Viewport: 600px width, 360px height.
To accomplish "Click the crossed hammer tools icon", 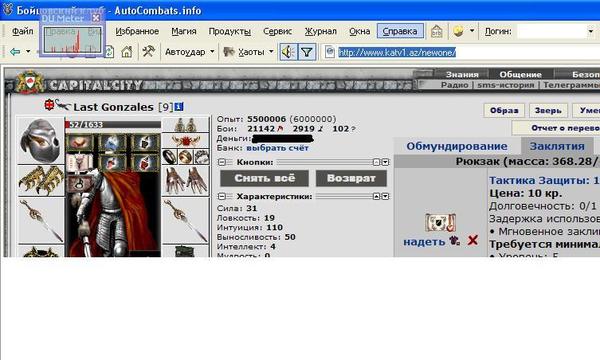I will tap(148, 51).
